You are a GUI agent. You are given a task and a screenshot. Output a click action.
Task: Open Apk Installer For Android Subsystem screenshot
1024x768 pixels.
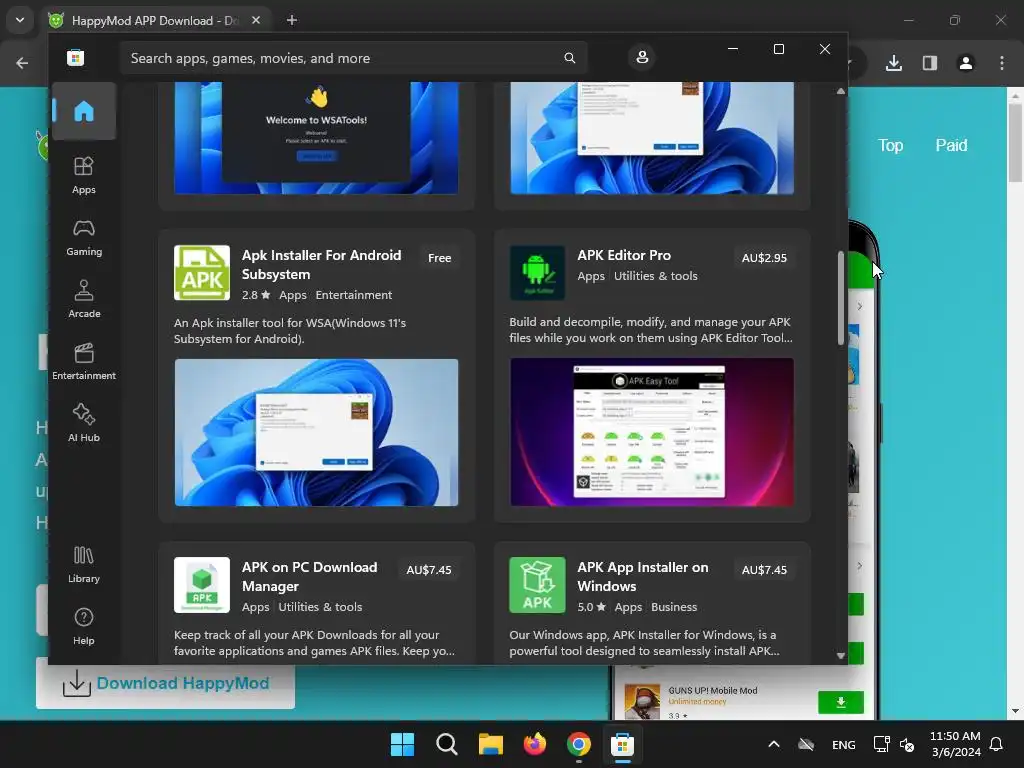tap(316, 432)
